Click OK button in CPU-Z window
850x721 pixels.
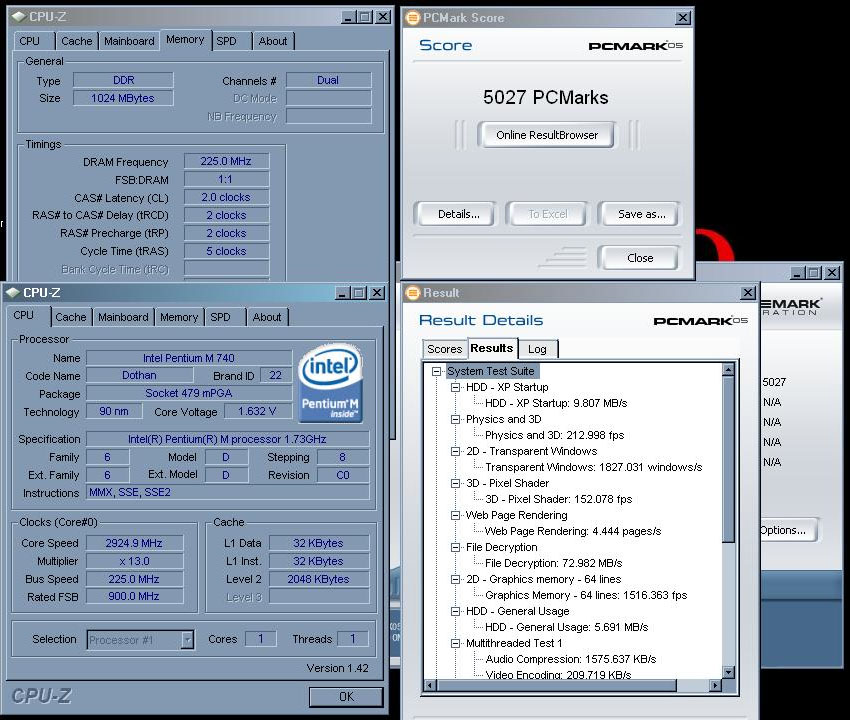coord(346,697)
